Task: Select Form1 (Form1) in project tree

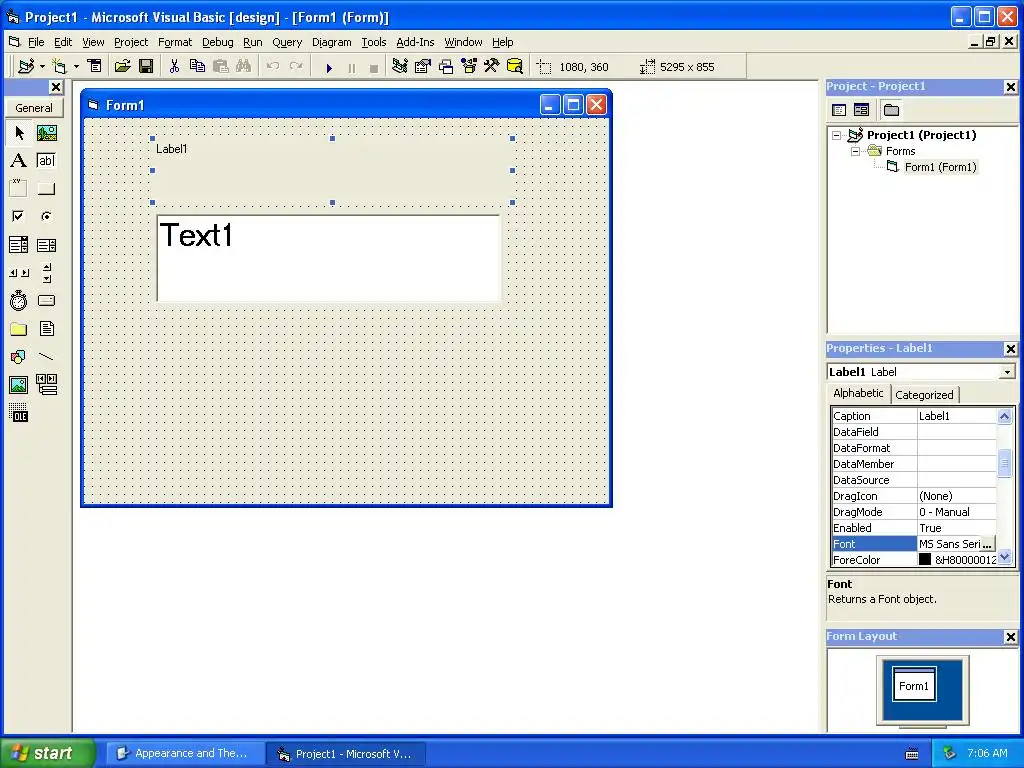Action: click(x=940, y=167)
